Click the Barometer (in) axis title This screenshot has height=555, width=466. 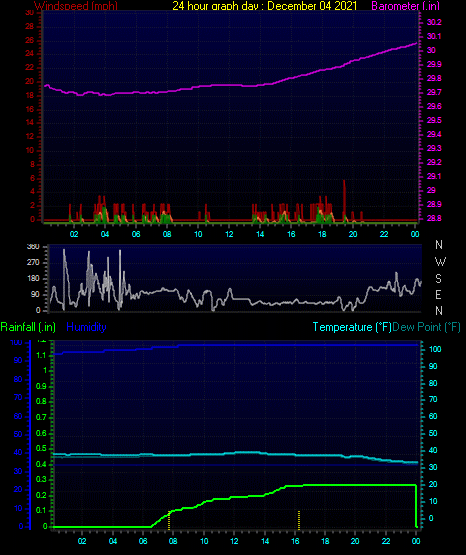click(405, 6)
